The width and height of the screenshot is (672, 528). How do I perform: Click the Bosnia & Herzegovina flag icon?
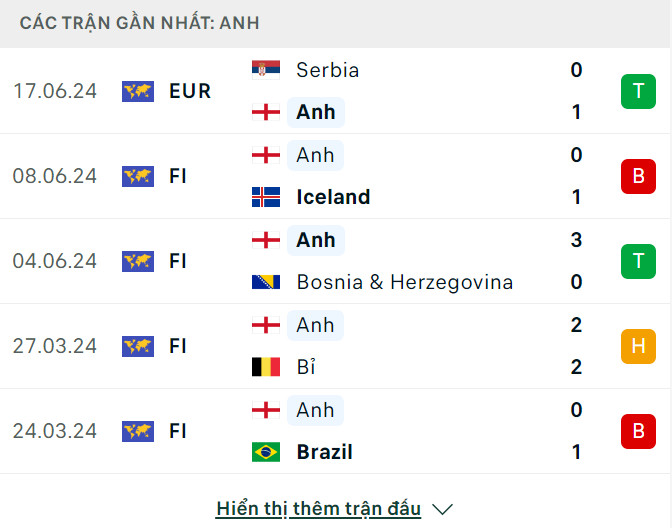pyautogui.click(x=266, y=282)
